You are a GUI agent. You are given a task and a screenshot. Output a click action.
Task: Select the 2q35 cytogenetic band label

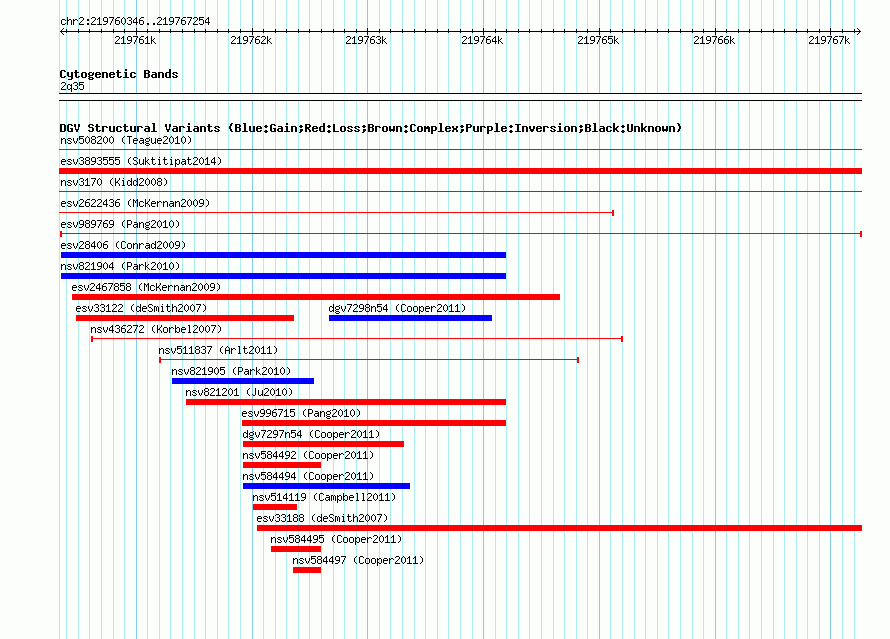point(72,86)
